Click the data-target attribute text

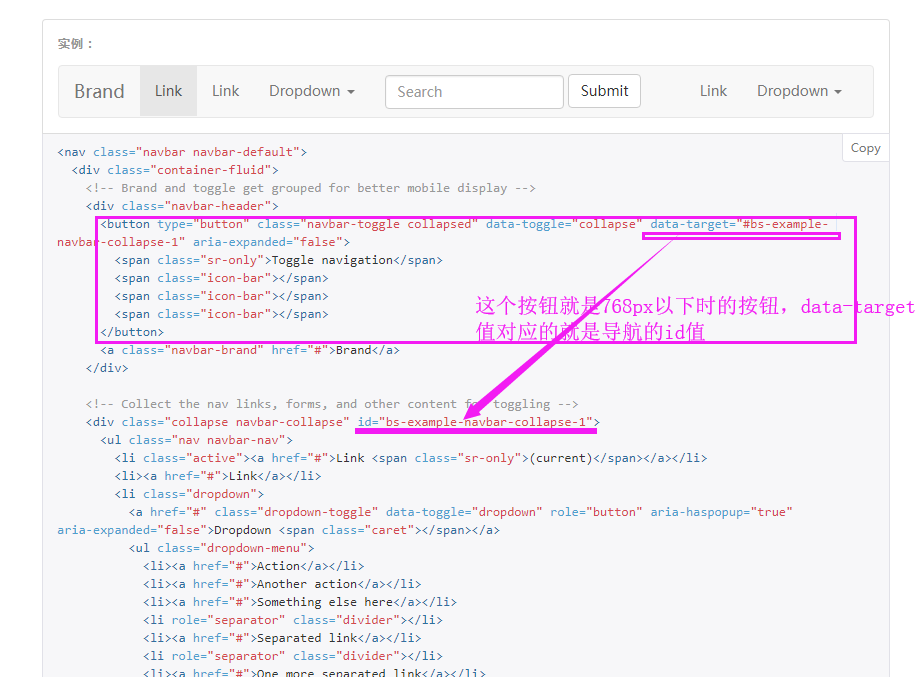[740, 224]
